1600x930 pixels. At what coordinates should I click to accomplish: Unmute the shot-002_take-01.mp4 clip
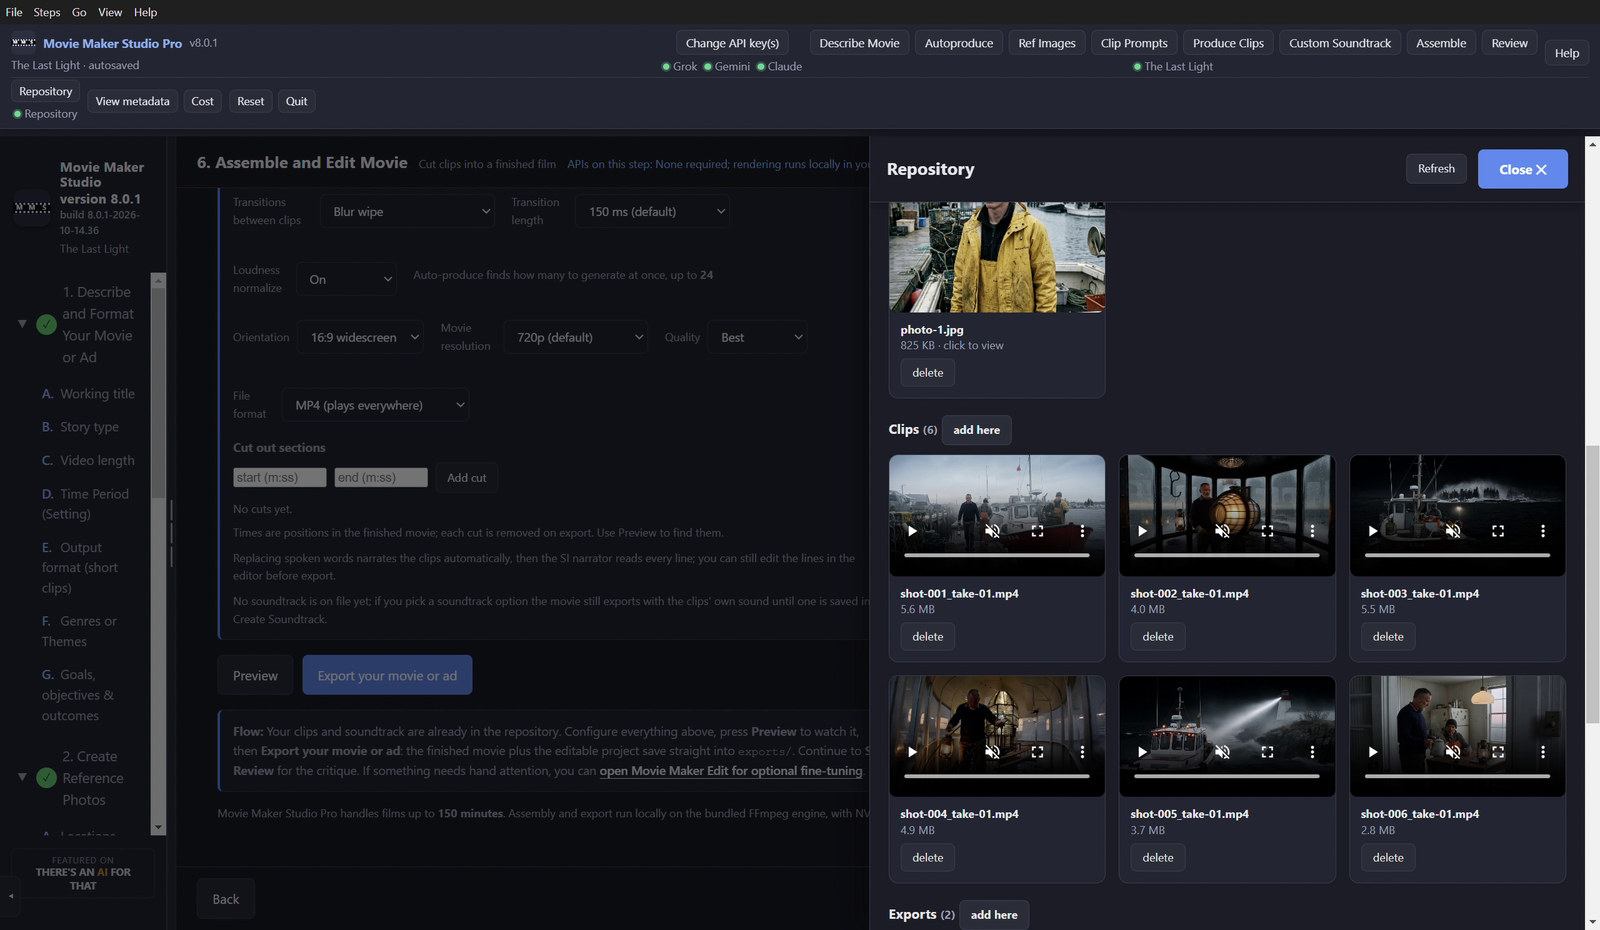click(1222, 531)
